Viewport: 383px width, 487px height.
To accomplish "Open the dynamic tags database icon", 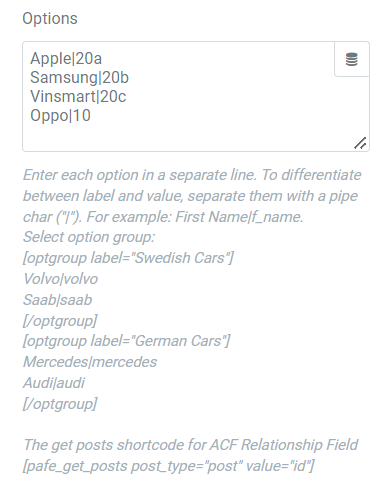I will tap(352, 59).
